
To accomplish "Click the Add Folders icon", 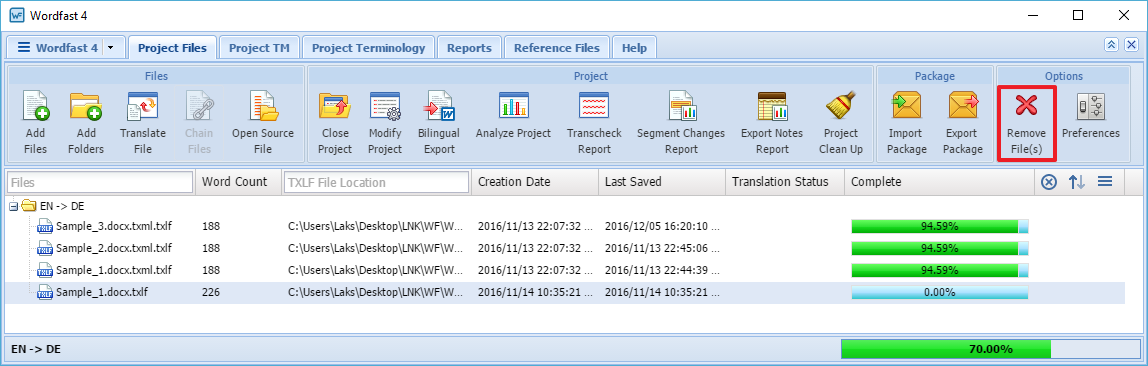I will [86, 106].
